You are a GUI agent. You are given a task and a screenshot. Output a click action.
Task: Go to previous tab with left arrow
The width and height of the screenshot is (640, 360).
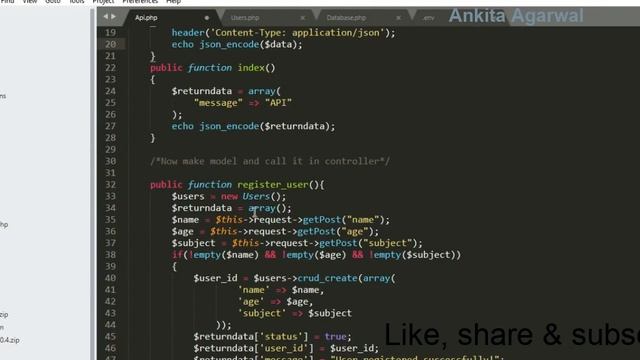106,17
